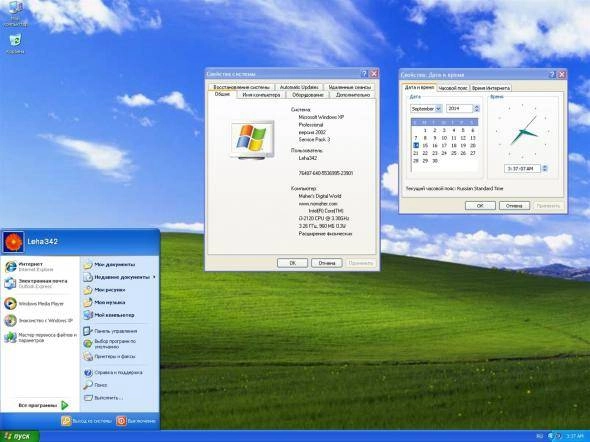Switch to the Time Zone tab (Часовой пояс)

[x=453, y=88]
